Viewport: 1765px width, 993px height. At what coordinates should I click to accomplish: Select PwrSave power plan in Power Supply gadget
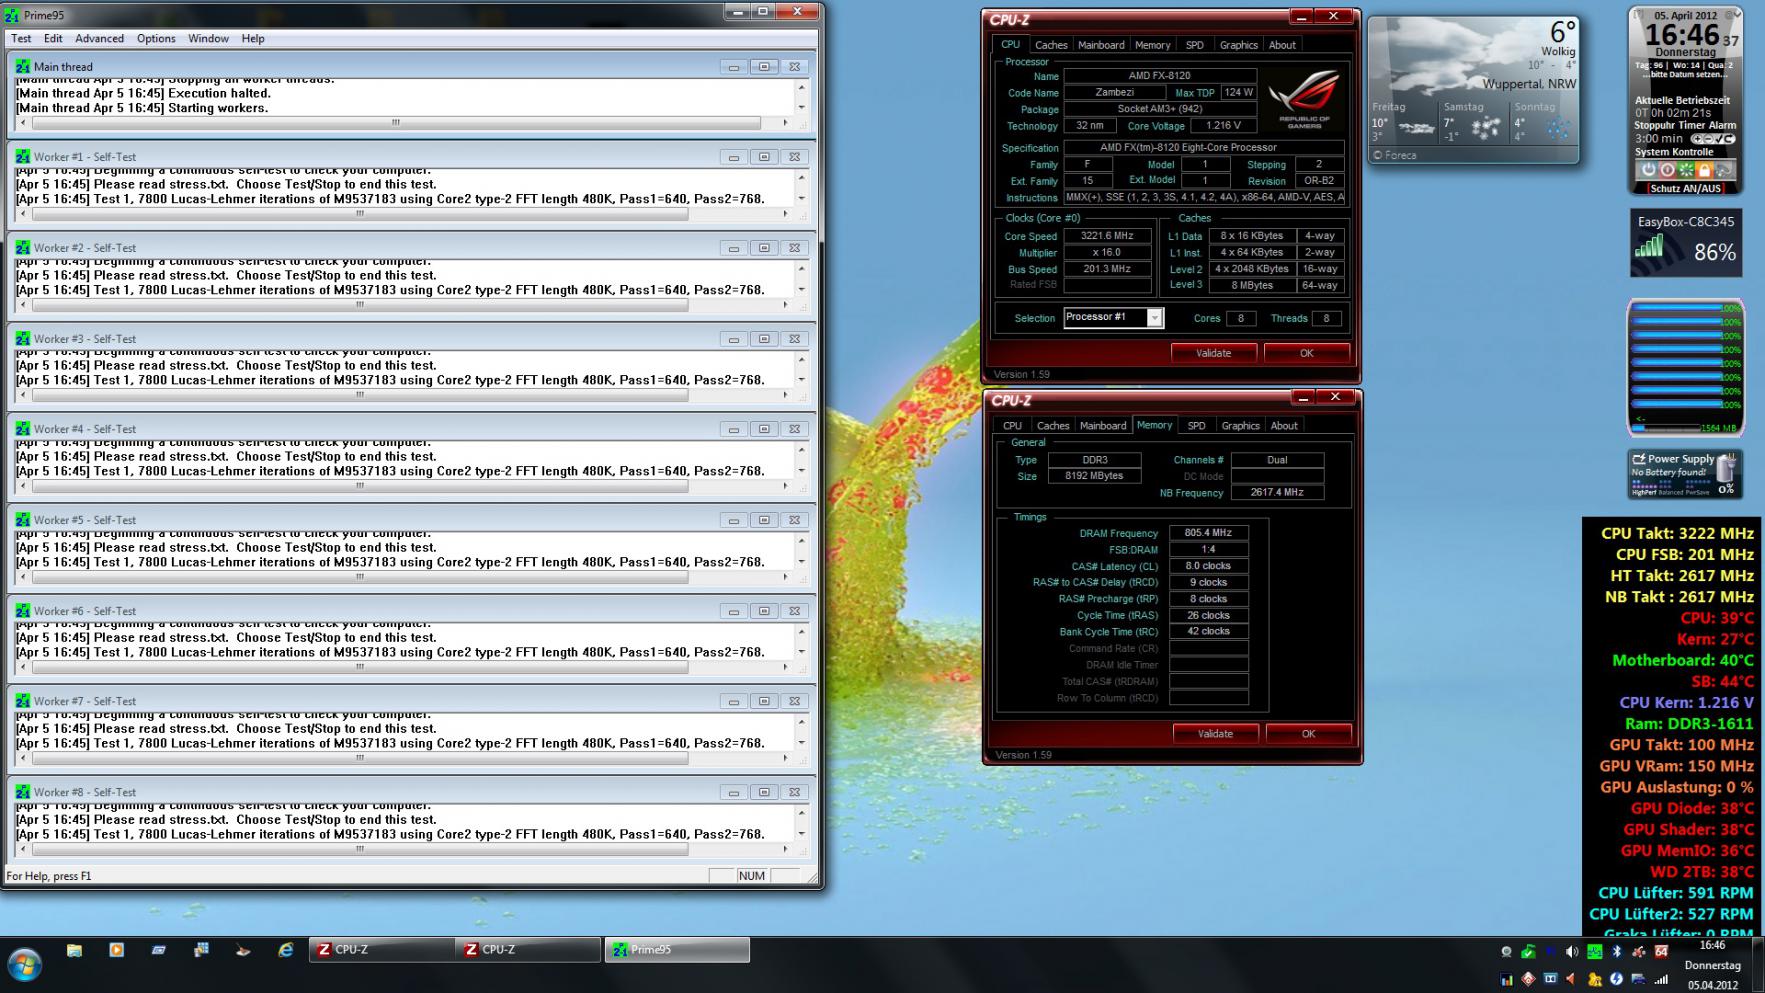coord(1697,492)
